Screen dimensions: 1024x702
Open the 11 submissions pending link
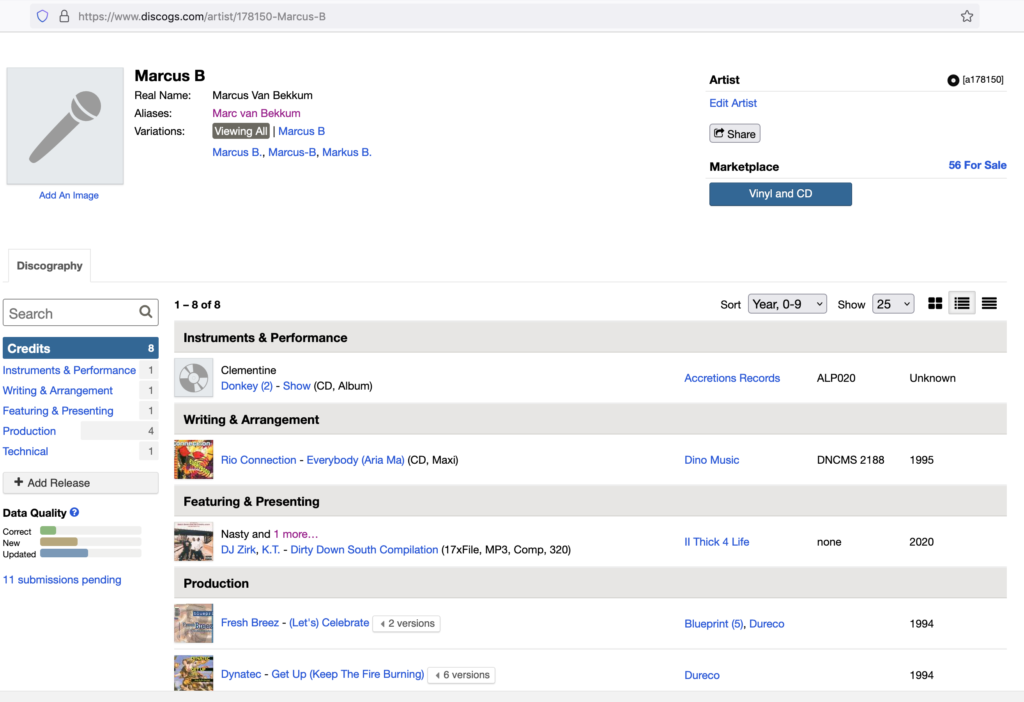62,580
